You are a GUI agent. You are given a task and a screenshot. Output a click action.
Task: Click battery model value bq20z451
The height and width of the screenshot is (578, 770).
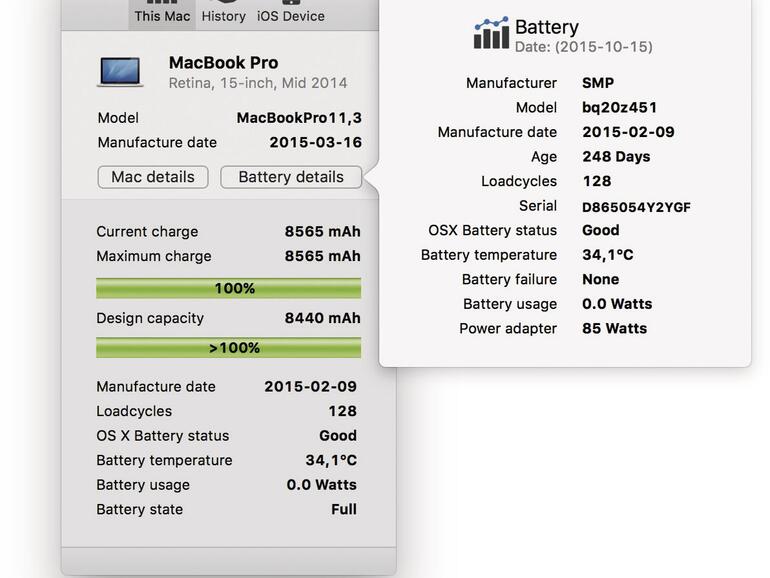point(619,108)
